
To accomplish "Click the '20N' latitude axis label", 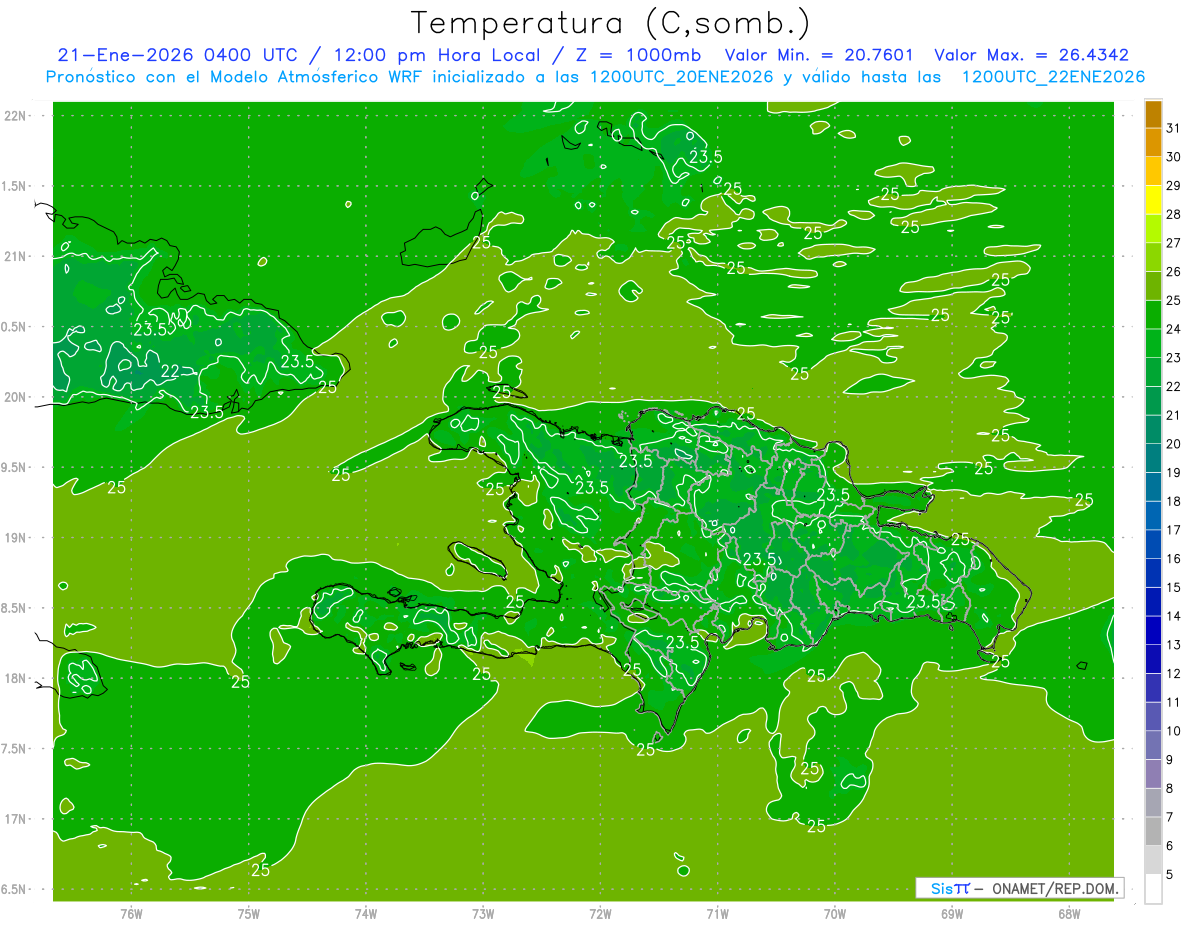I will [14, 397].
